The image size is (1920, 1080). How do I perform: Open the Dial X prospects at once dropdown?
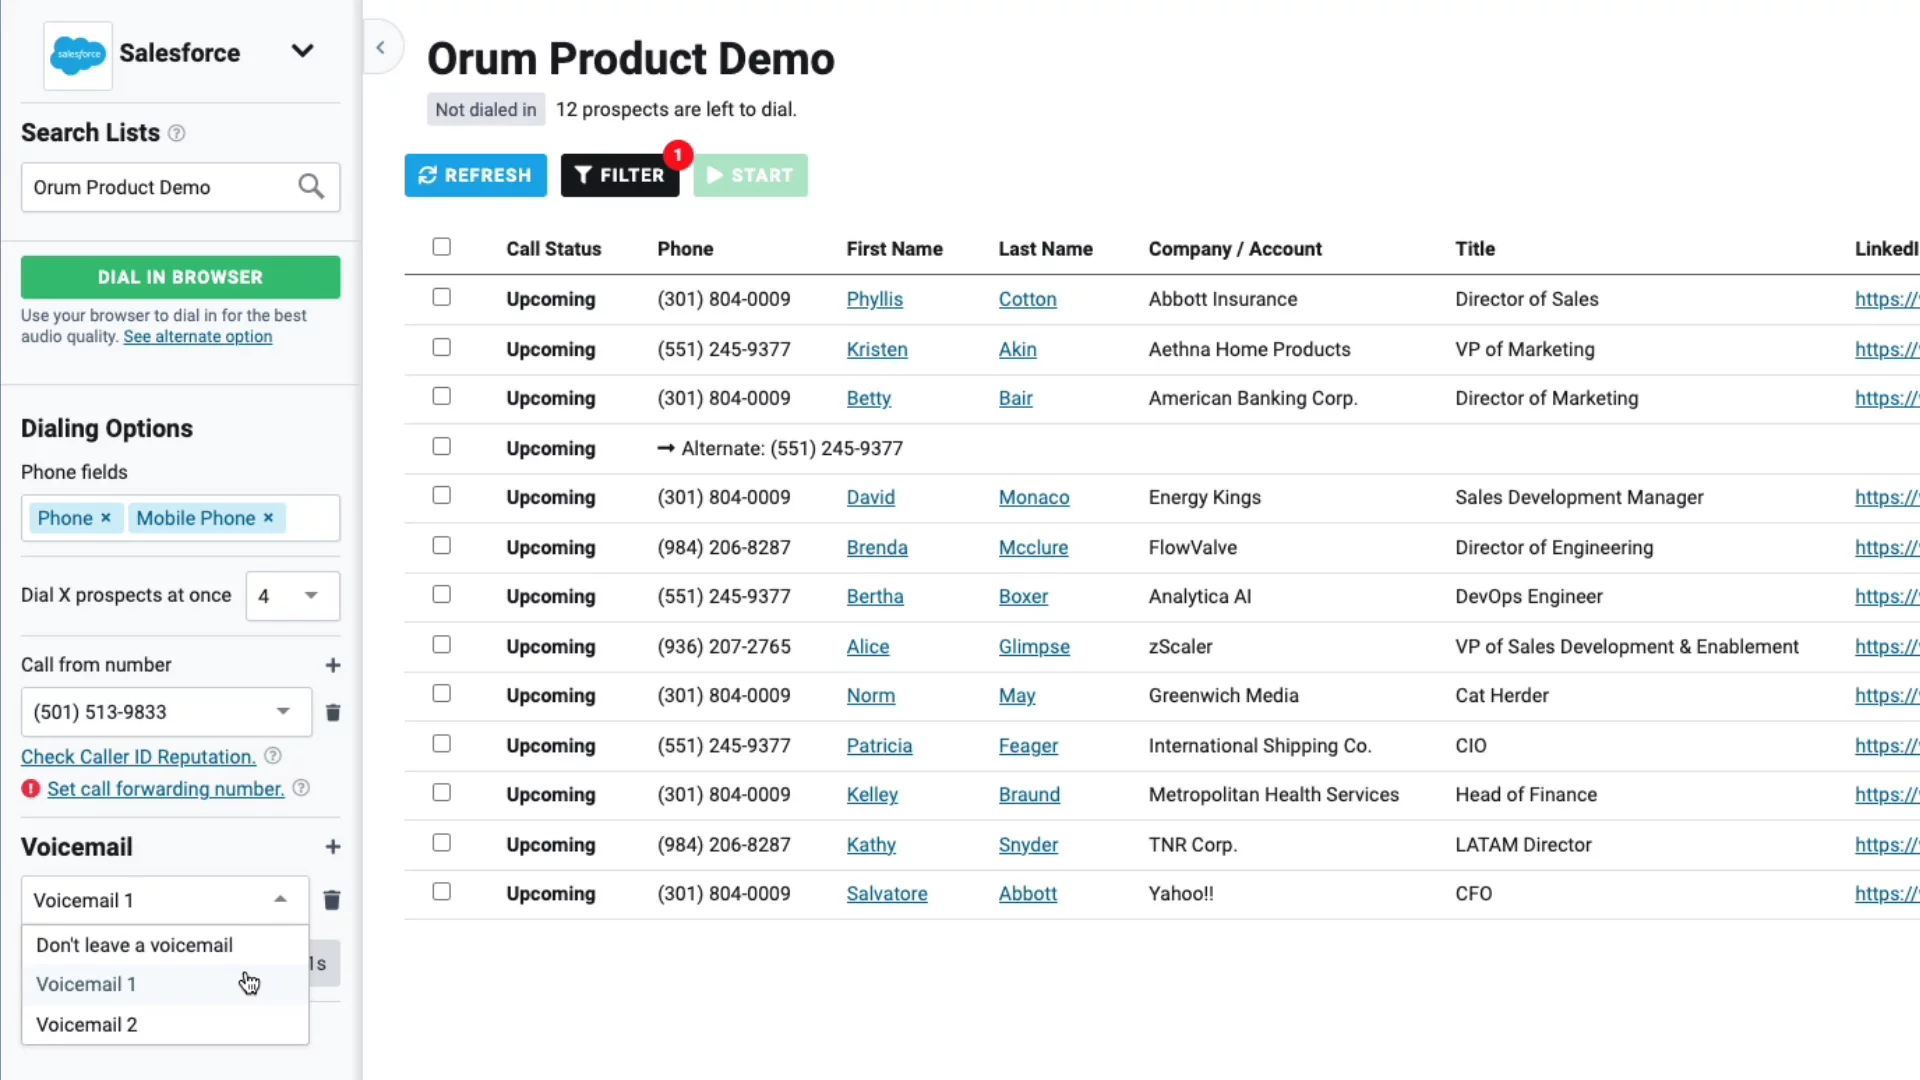[292, 596]
